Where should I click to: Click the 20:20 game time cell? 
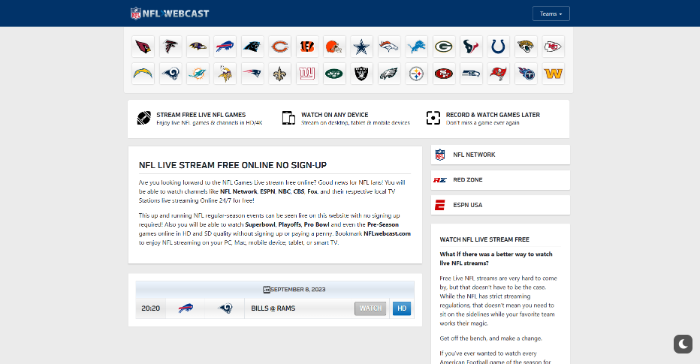tap(150, 309)
